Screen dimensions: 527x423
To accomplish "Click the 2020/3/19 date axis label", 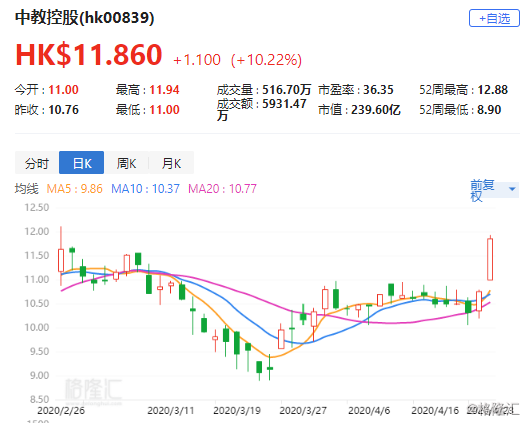I will point(237,410).
